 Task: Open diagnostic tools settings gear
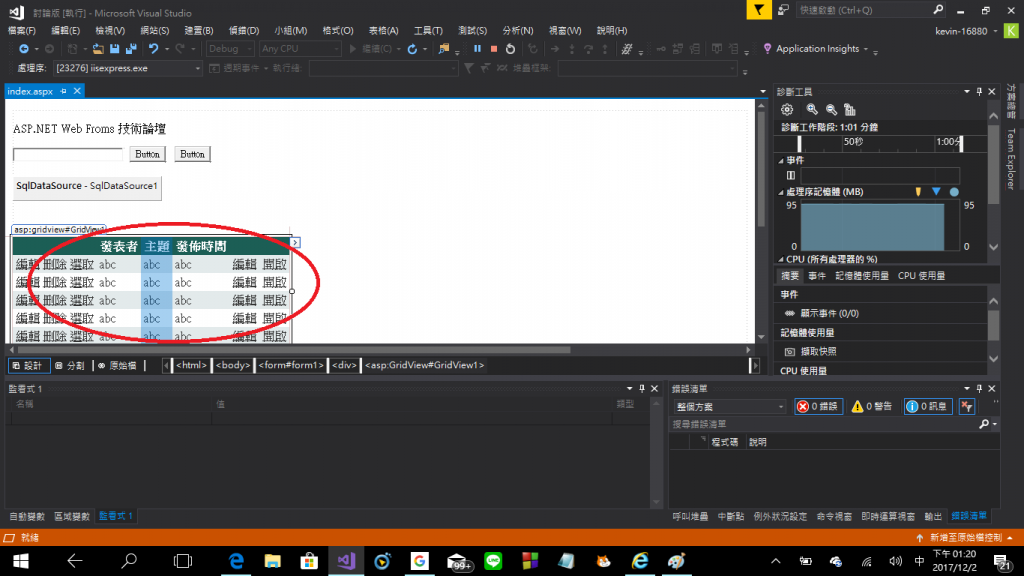(x=787, y=110)
